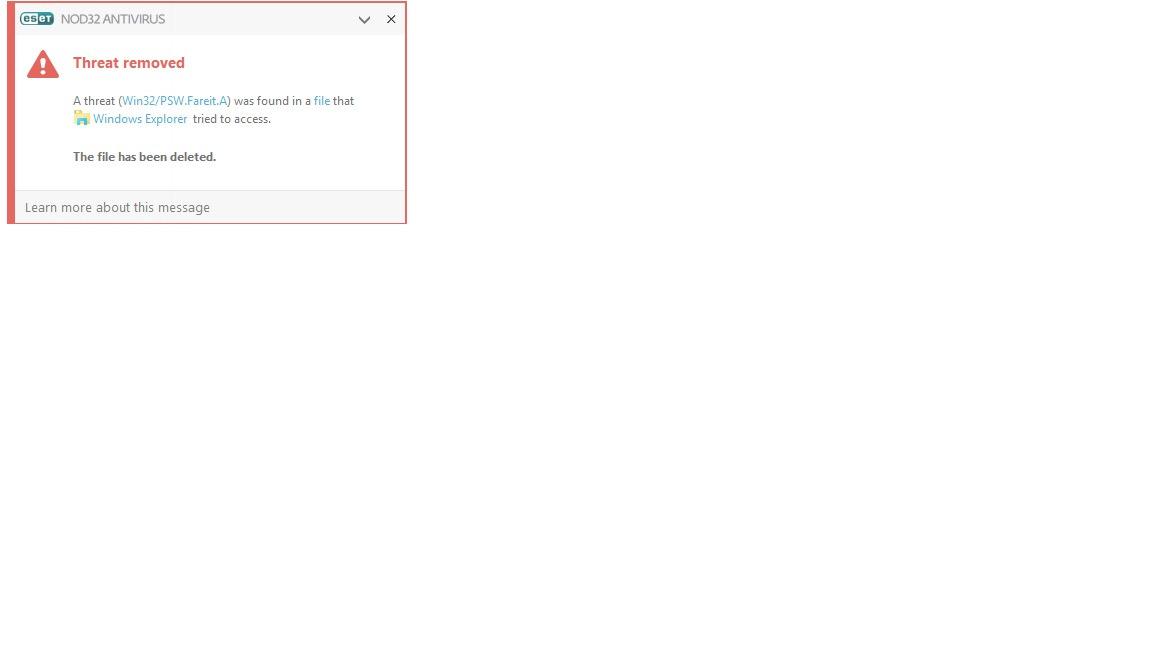The image size is (1152, 648).
Task: Click "The file has been deleted." text
Action: (145, 156)
